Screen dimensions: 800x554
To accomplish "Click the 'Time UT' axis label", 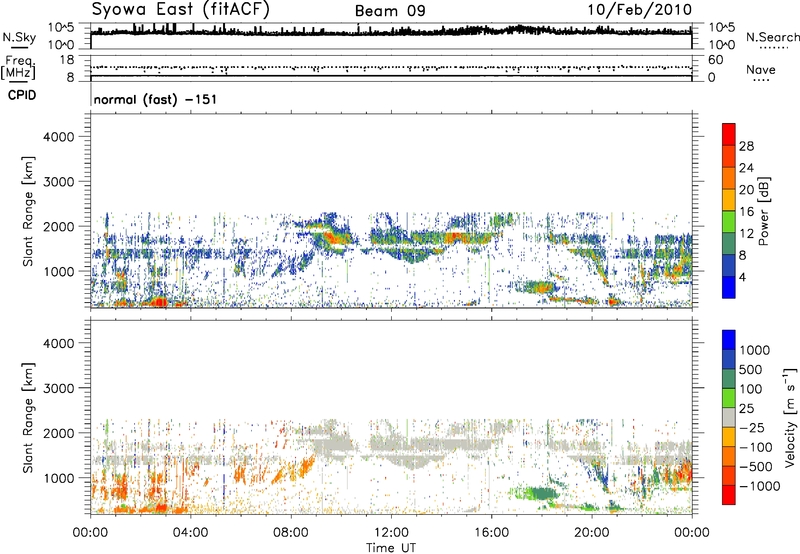I will pyautogui.click(x=391, y=548).
